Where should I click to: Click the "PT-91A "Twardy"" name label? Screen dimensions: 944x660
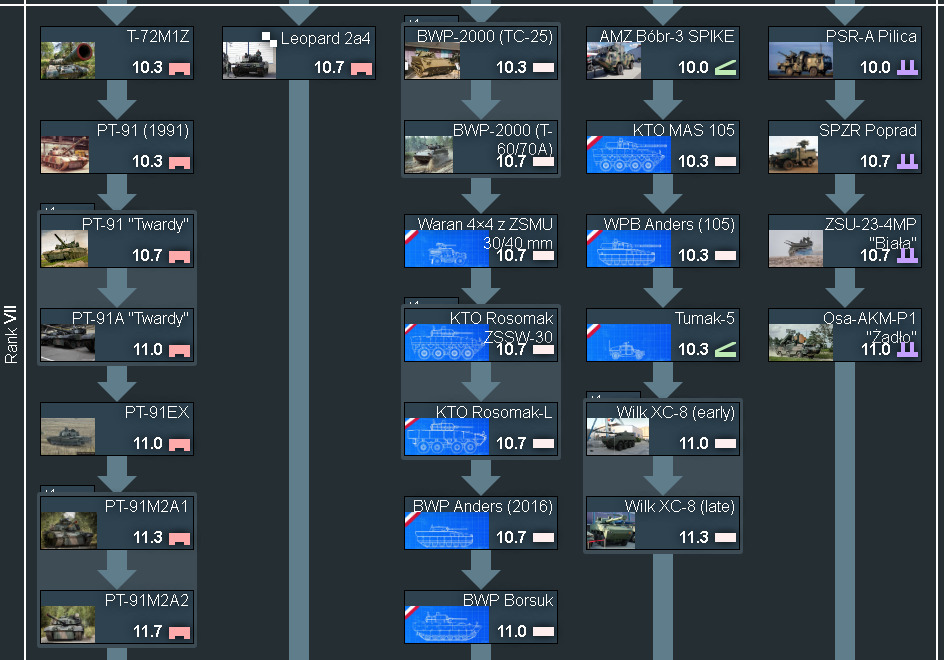(130, 319)
